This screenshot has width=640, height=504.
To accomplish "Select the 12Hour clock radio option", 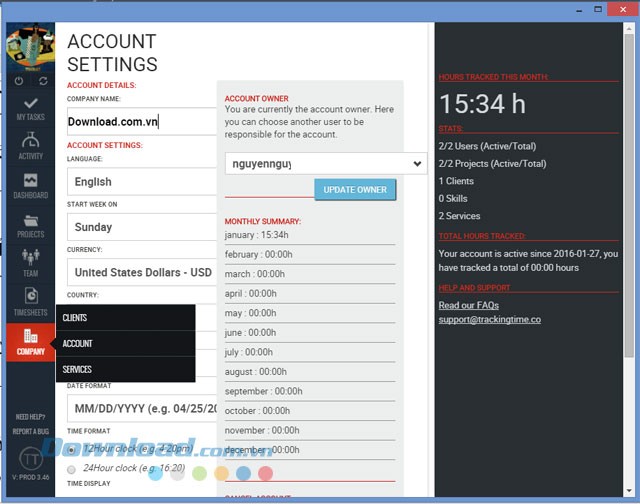I will click(71, 449).
